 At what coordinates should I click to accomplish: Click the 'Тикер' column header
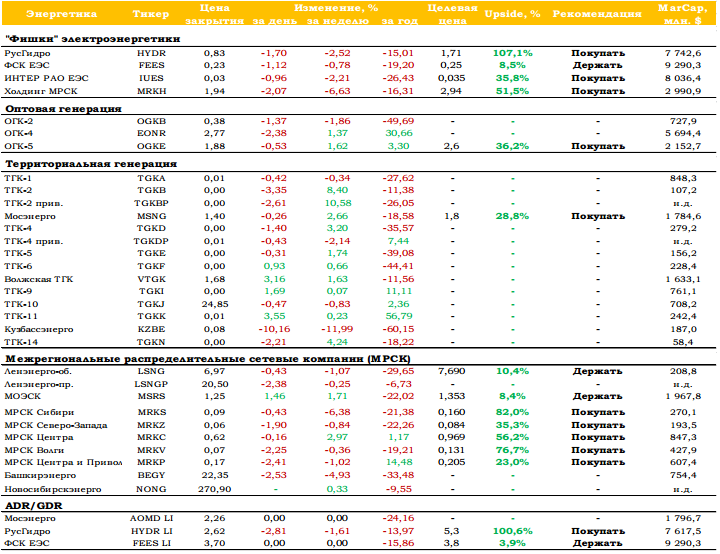pos(151,14)
